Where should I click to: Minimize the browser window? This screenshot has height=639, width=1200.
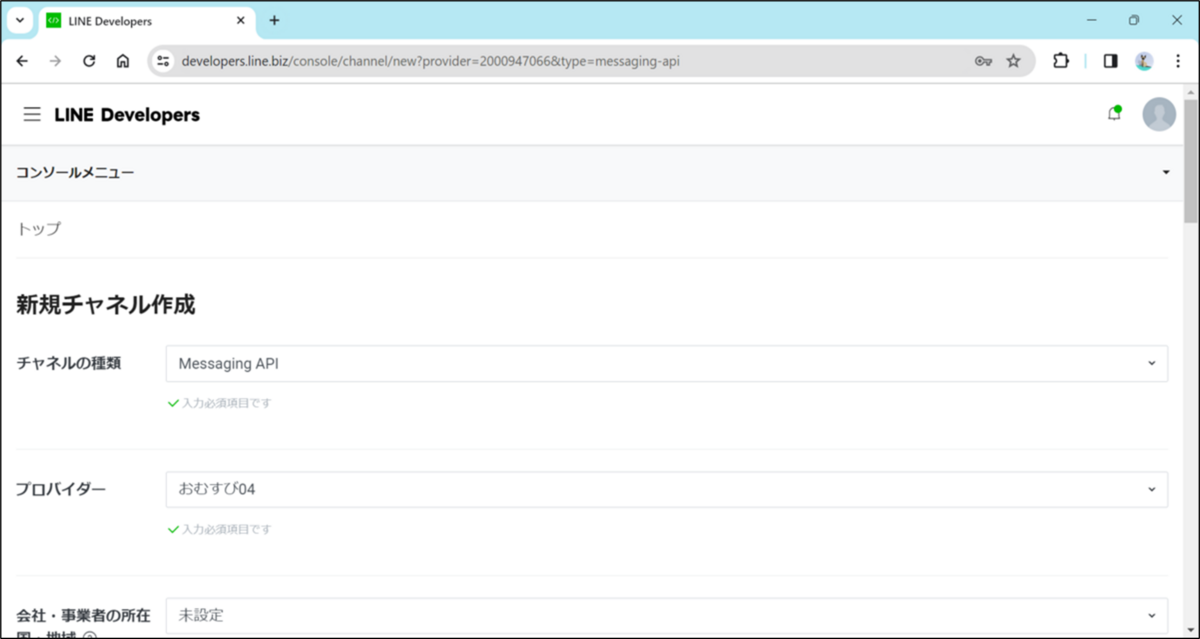point(1091,20)
